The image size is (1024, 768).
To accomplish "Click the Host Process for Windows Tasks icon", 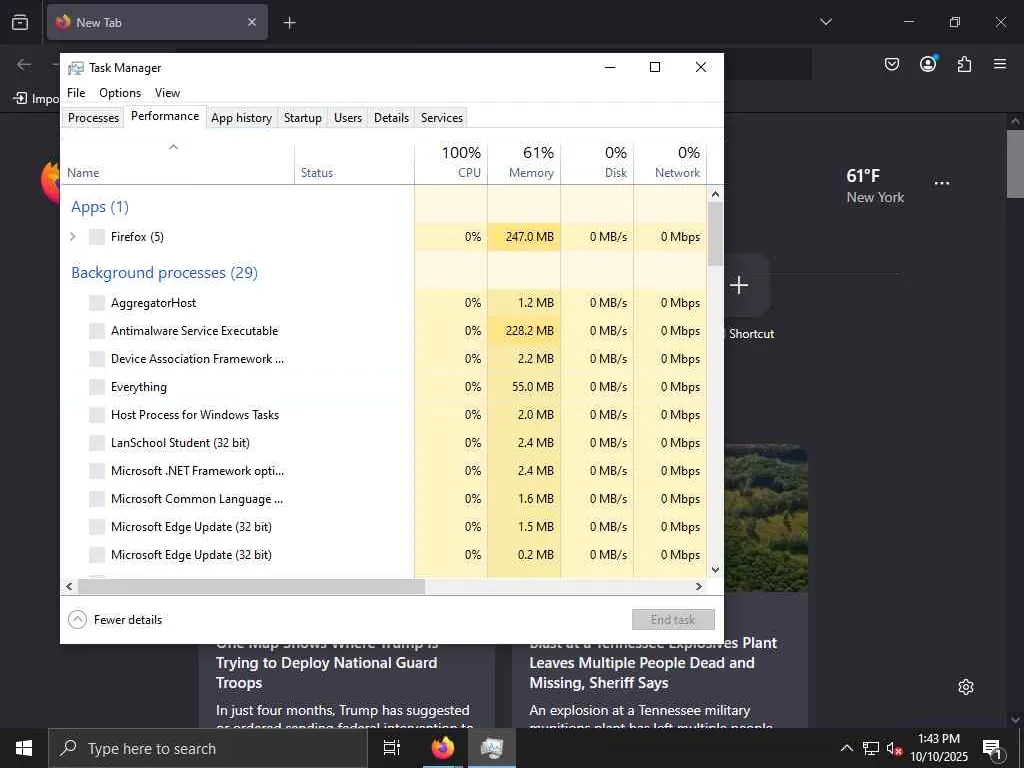I will coord(97,415).
